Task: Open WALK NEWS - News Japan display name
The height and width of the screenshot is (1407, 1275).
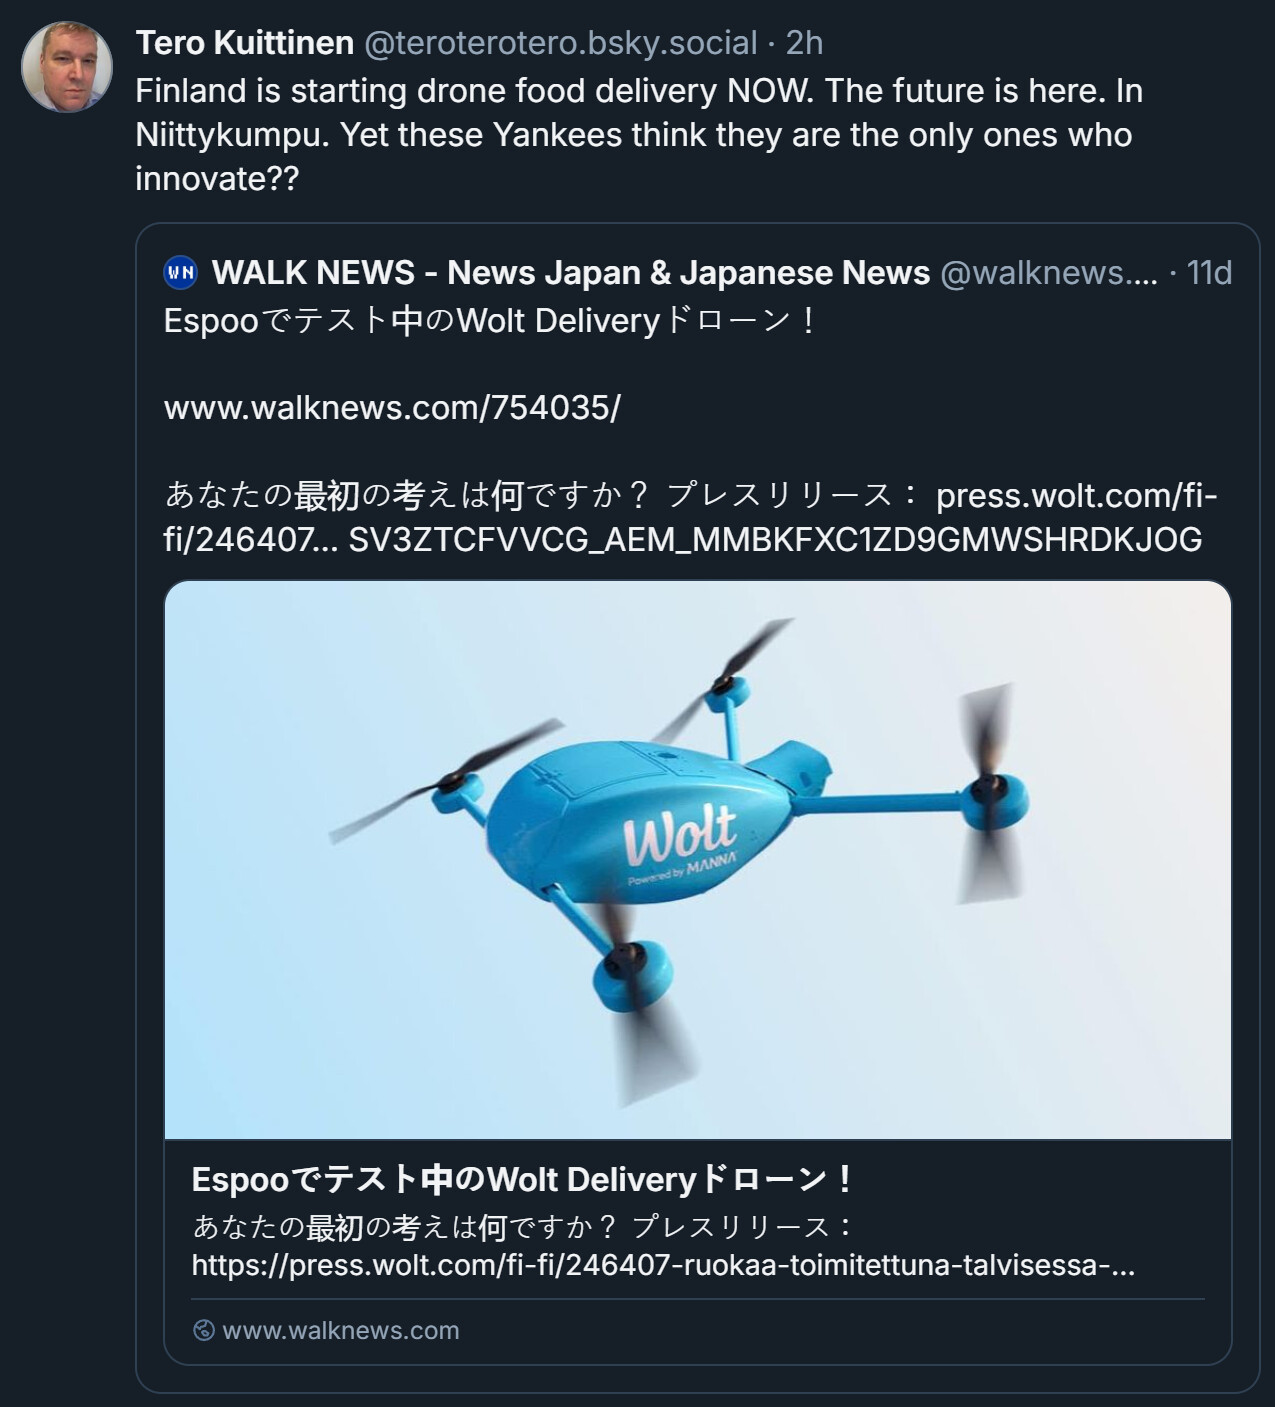Action: click(x=571, y=272)
